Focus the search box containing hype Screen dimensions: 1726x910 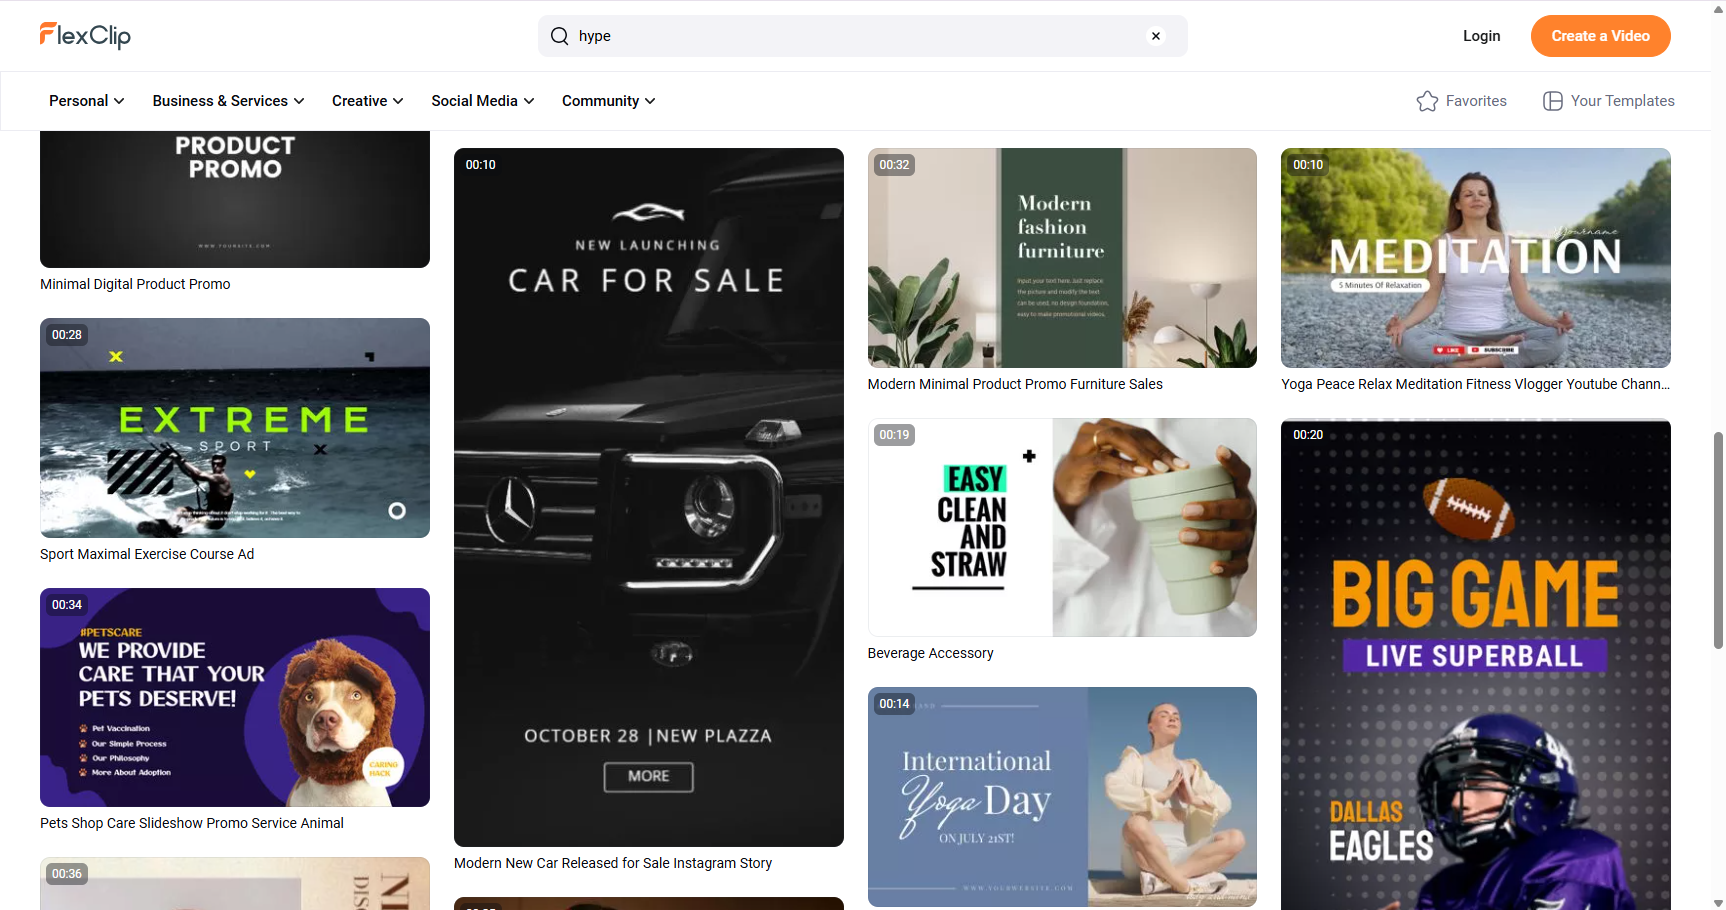point(862,36)
